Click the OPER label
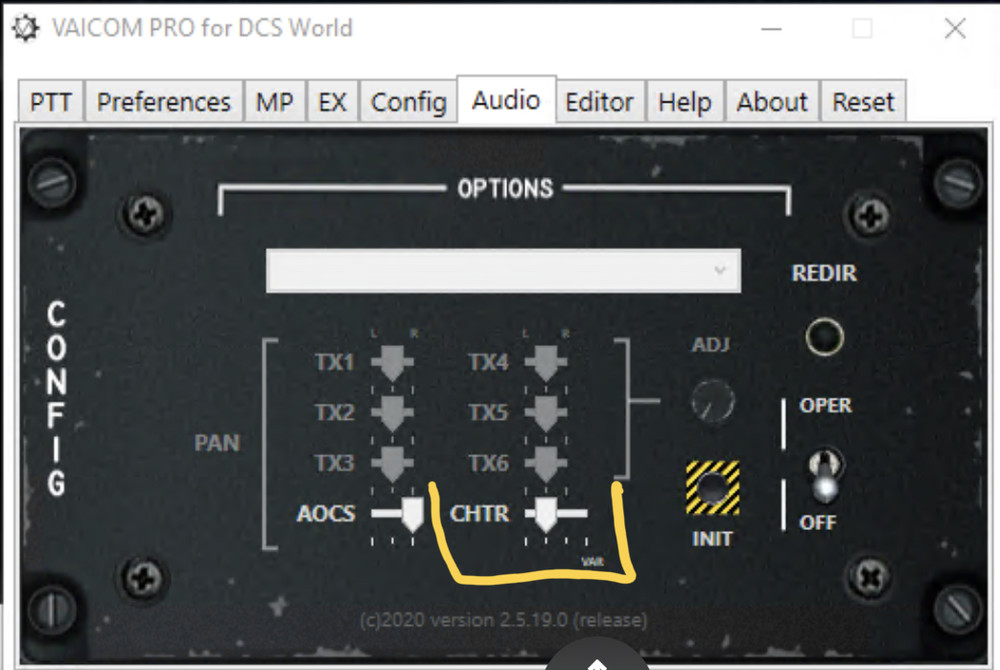 pos(825,405)
